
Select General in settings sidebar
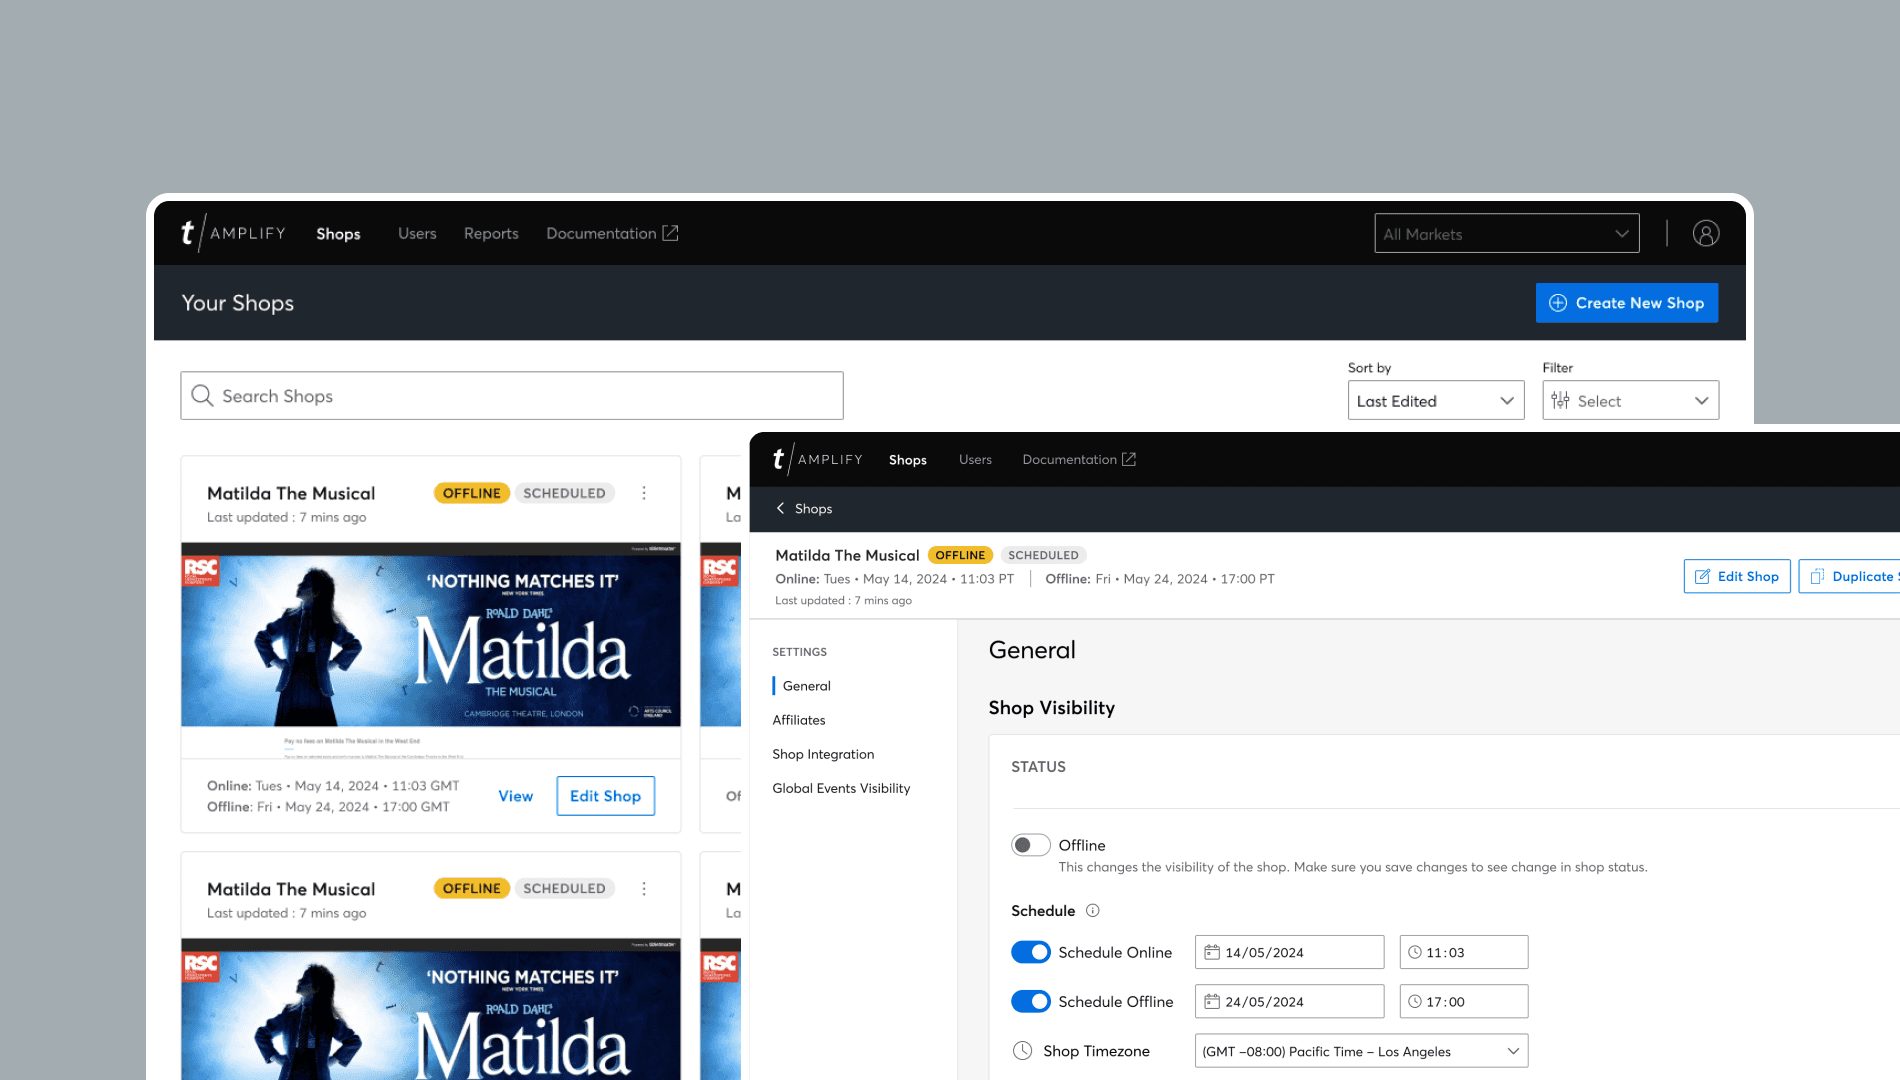click(807, 686)
